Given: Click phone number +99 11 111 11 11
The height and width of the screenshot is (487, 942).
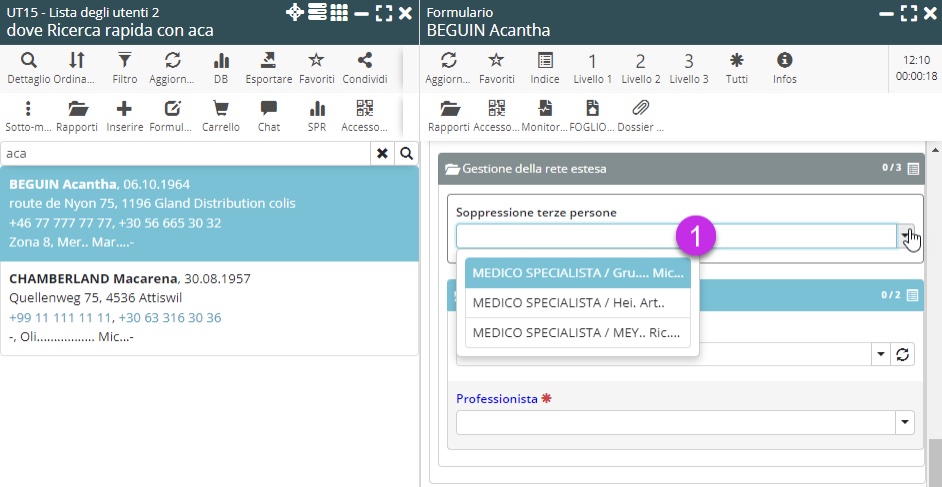Looking at the screenshot, I should coord(60,317).
